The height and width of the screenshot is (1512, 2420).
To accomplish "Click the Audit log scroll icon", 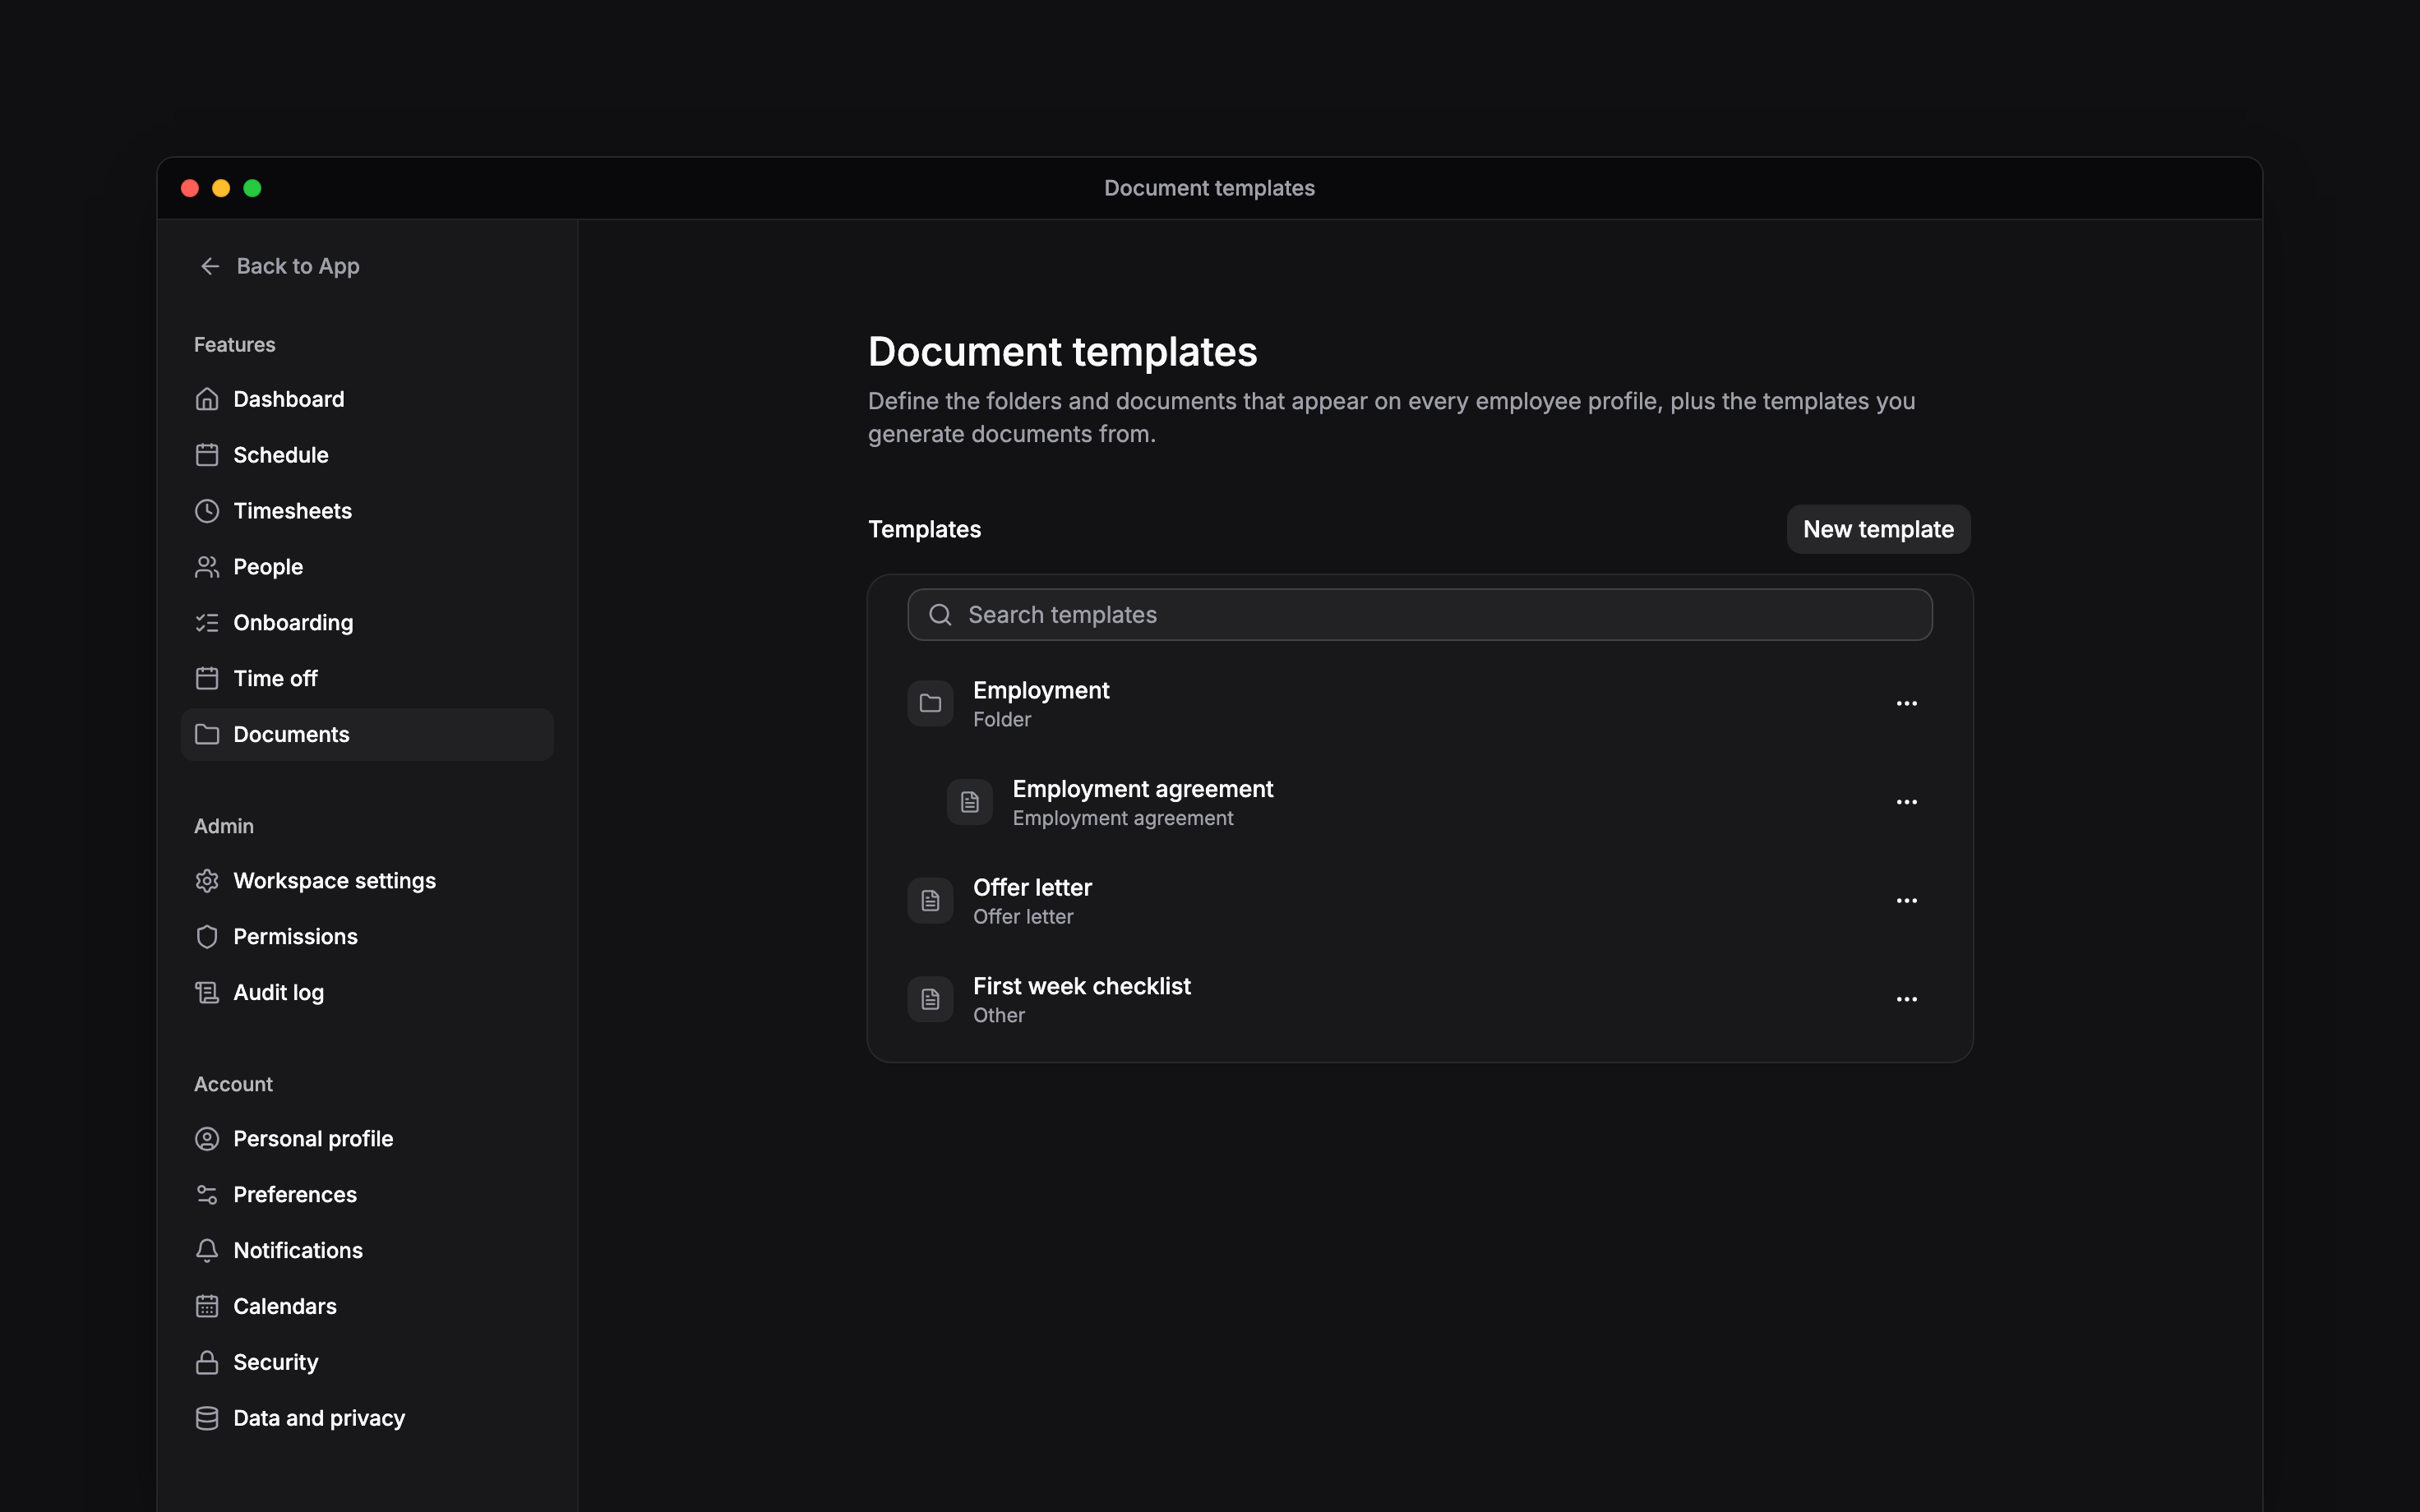I will (x=207, y=993).
